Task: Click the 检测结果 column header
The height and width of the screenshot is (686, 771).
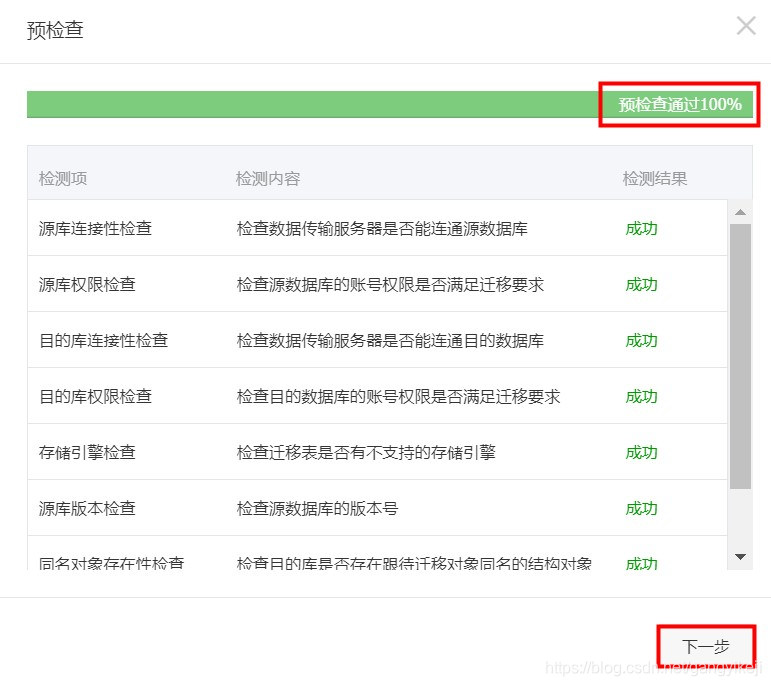Action: (654, 178)
